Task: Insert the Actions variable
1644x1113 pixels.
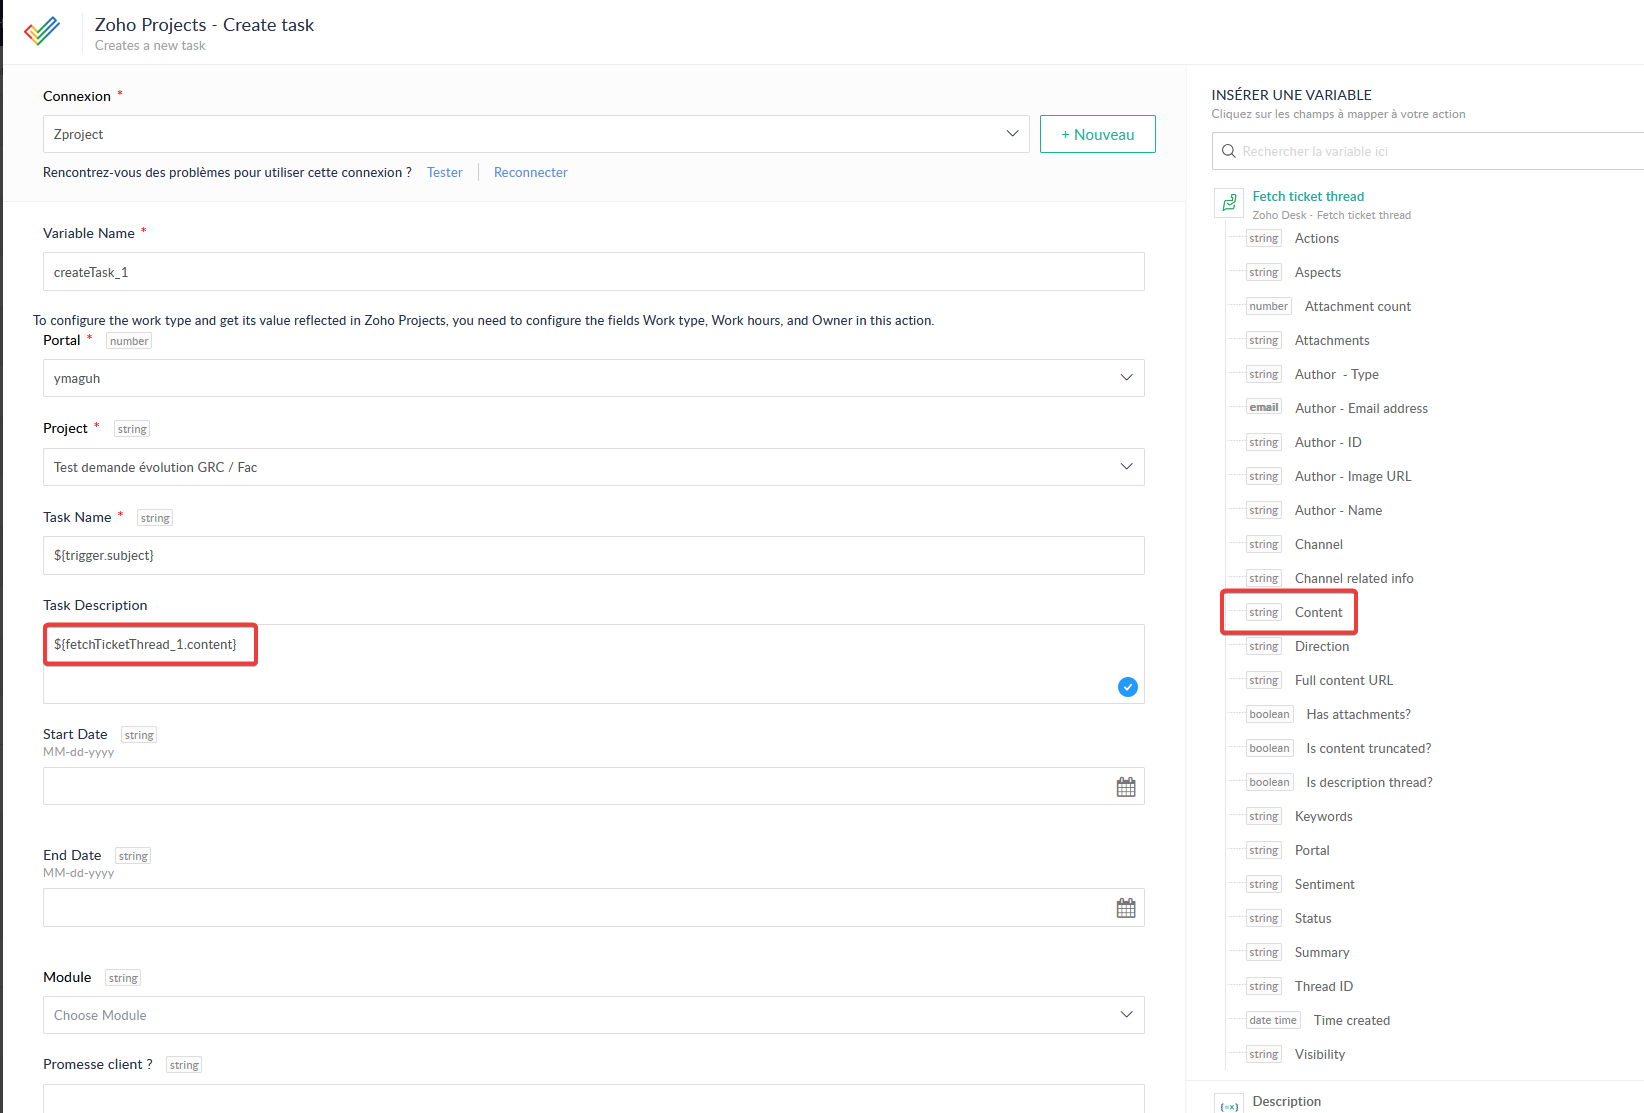Action: (x=1317, y=238)
